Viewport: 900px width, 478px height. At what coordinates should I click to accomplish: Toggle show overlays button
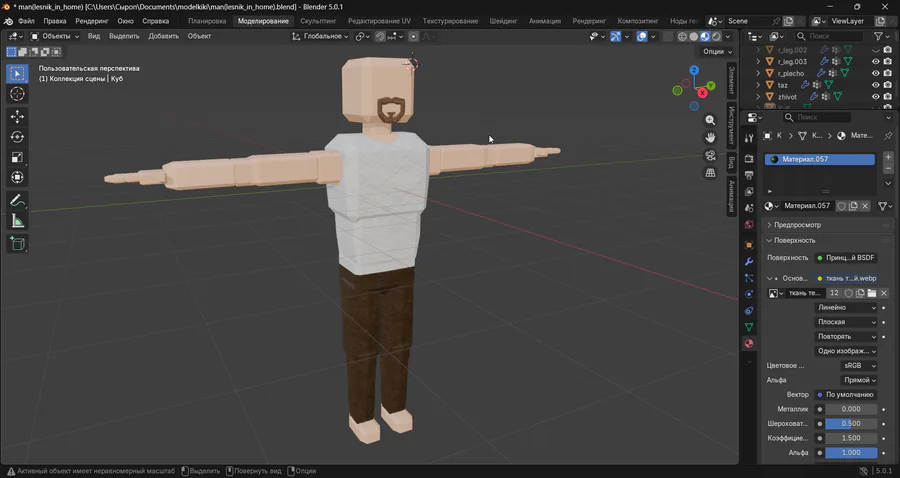[642, 36]
